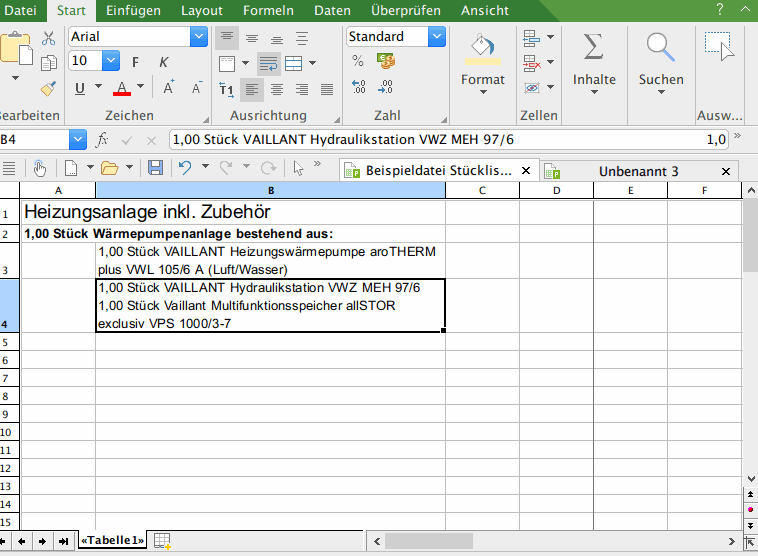
Task: Switch to Unbenannt 3 document tab
Action: pyautogui.click(x=638, y=172)
